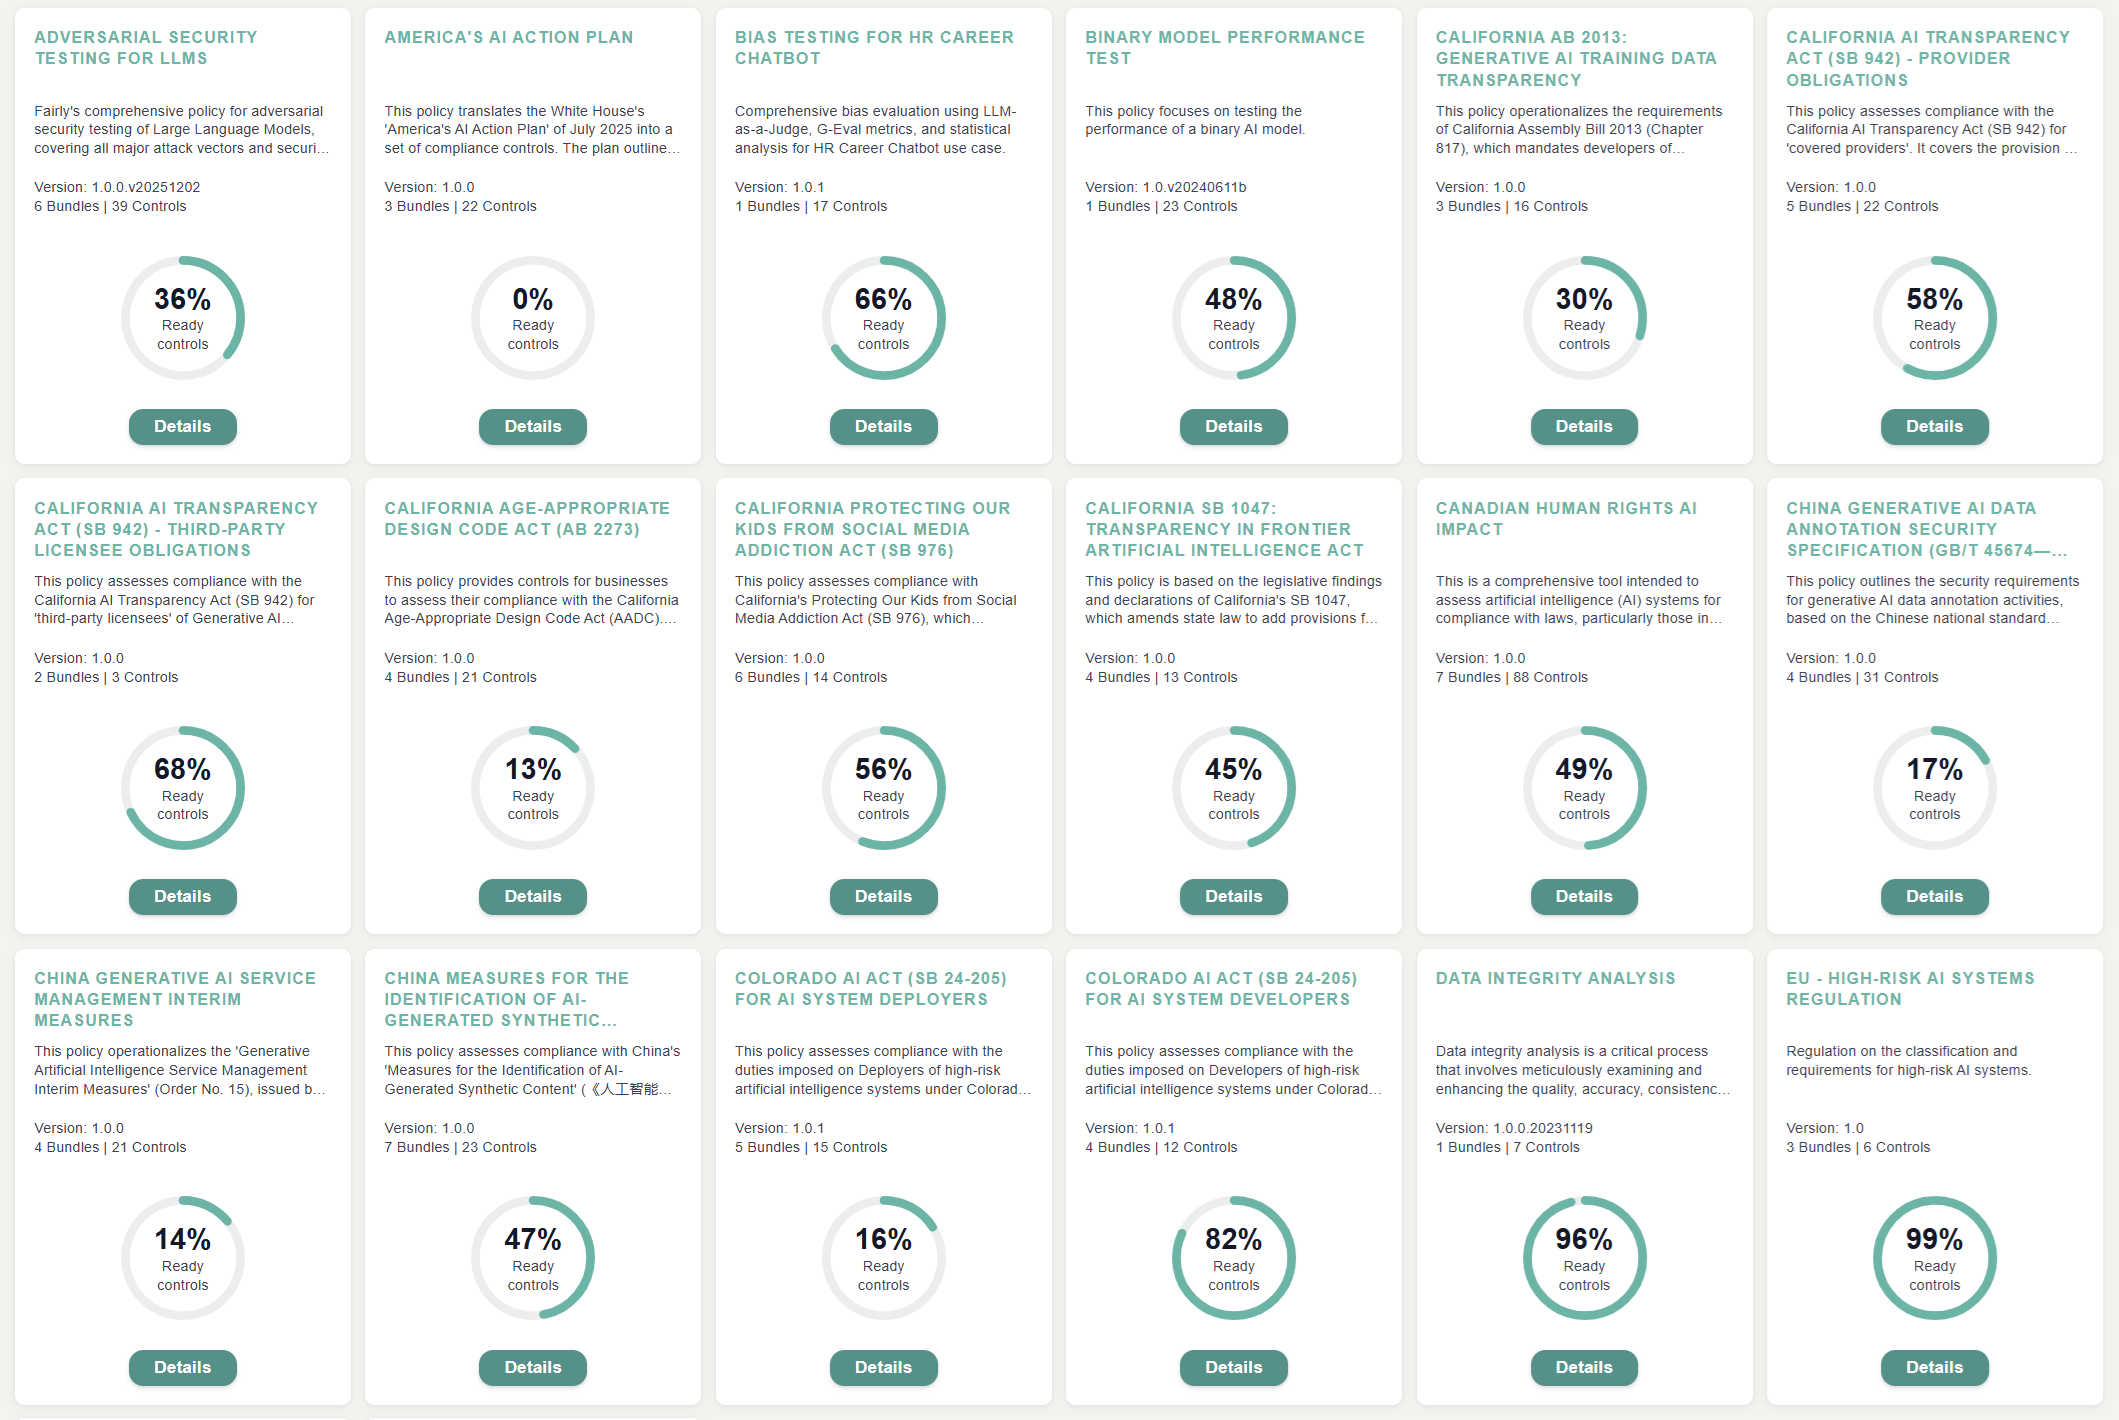The width and height of the screenshot is (2119, 1420).
Task: Open Details for California AB 2013 policy
Action: pyautogui.click(x=1584, y=427)
